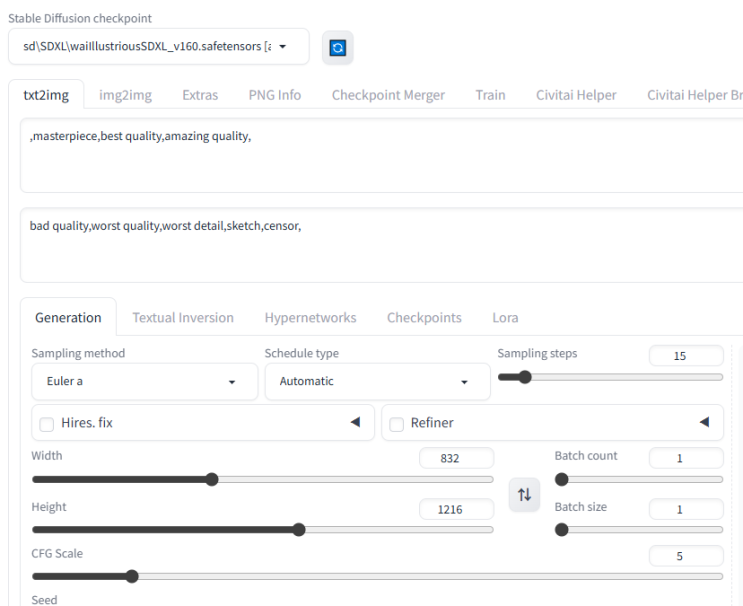Expand the Refiner section arrow
The height and width of the screenshot is (606, 743).
[704, 422]
